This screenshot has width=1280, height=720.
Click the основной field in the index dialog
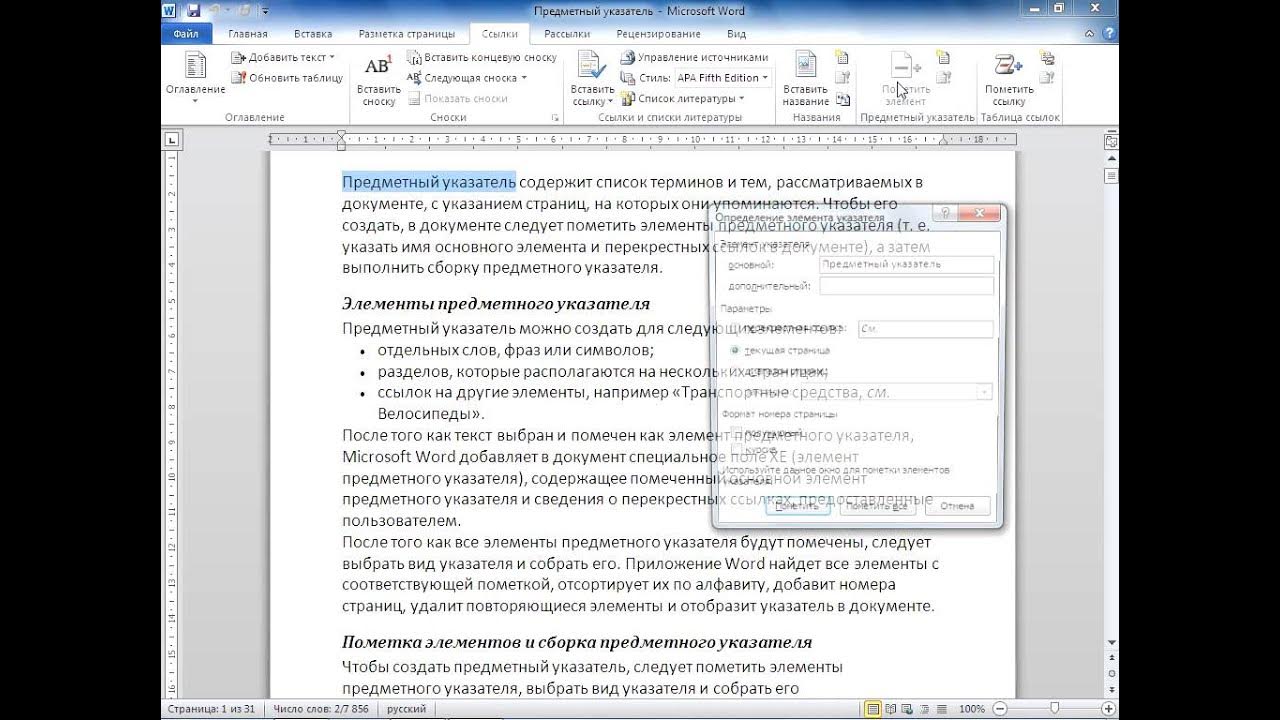click(x=906, y=265)
